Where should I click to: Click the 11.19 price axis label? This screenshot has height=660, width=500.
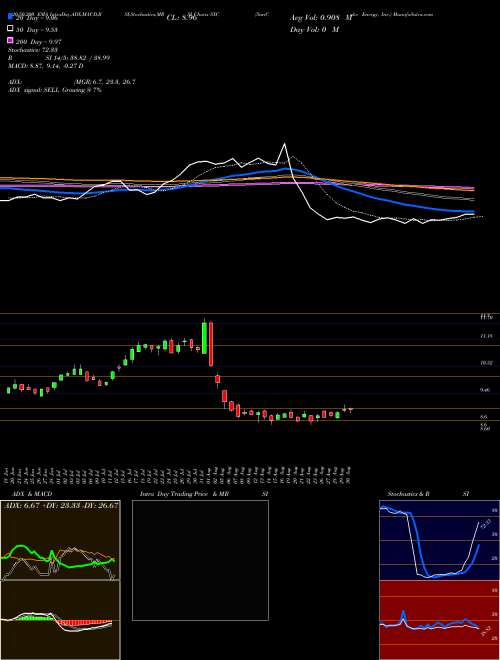(486, 336)
